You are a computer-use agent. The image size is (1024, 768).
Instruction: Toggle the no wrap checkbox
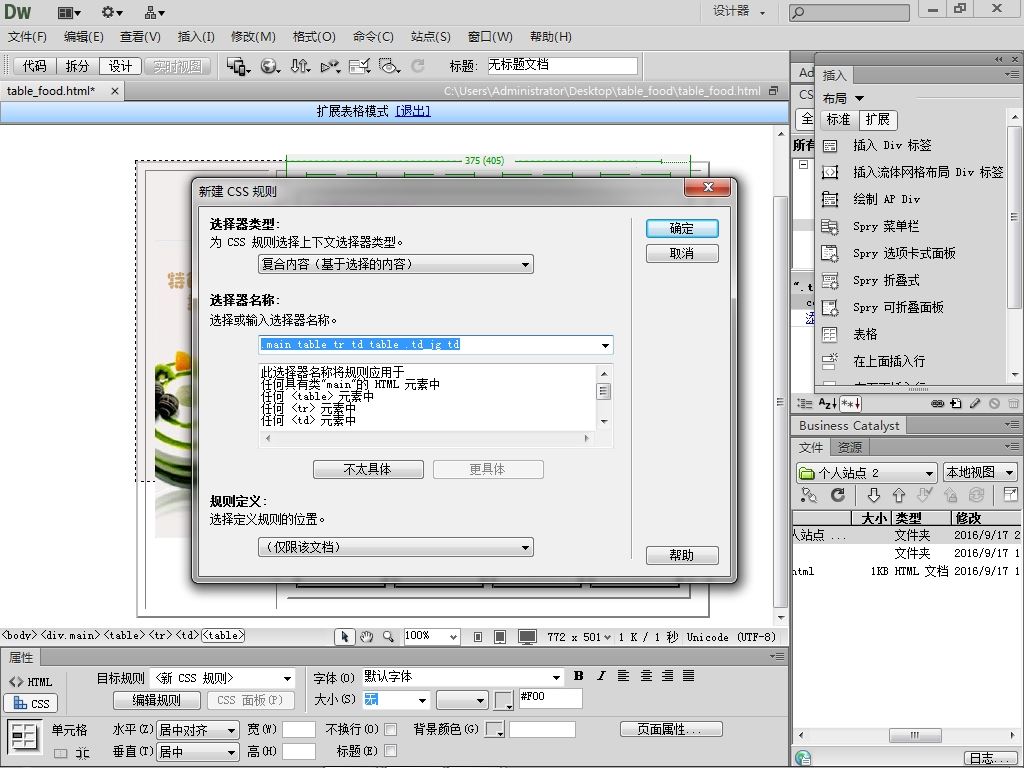coord(391,729)
